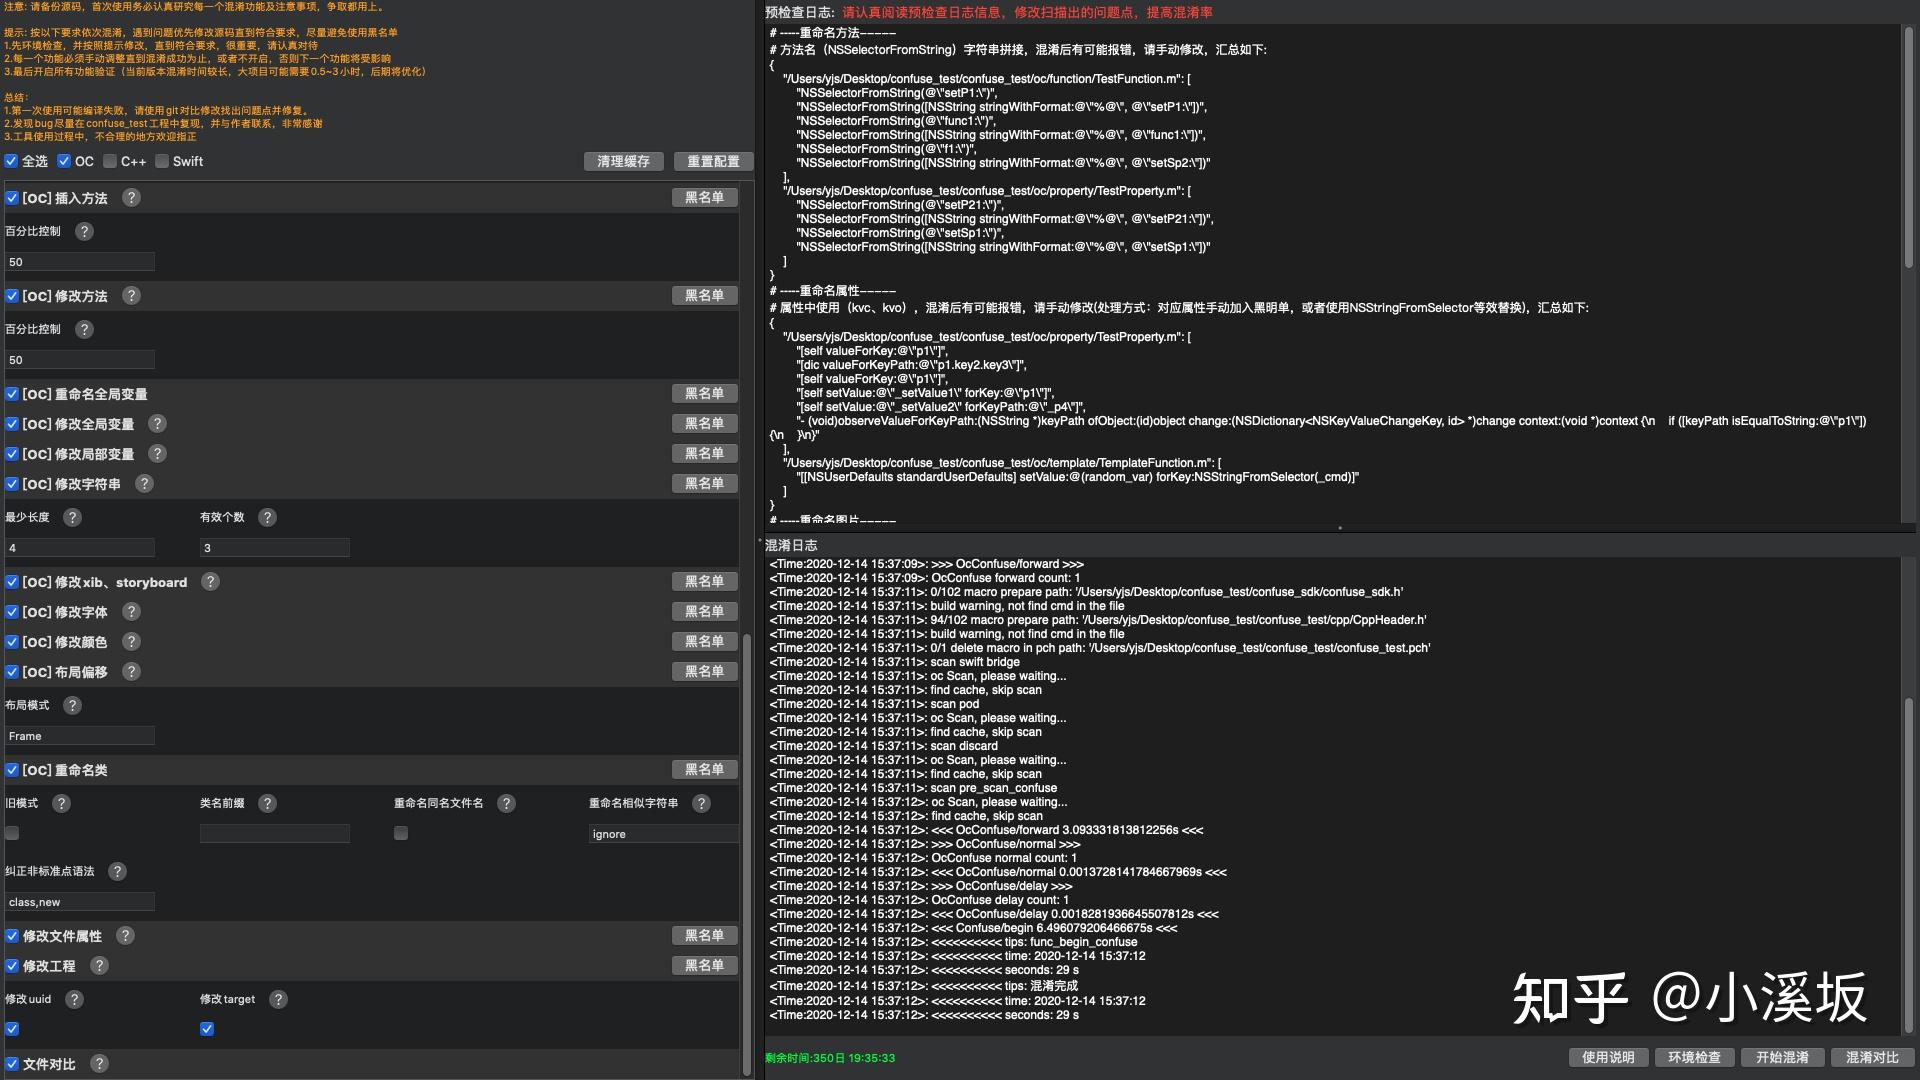
Task: Uncheck the [OC] 修改颜色 checkbox
Action: (12, 642)
